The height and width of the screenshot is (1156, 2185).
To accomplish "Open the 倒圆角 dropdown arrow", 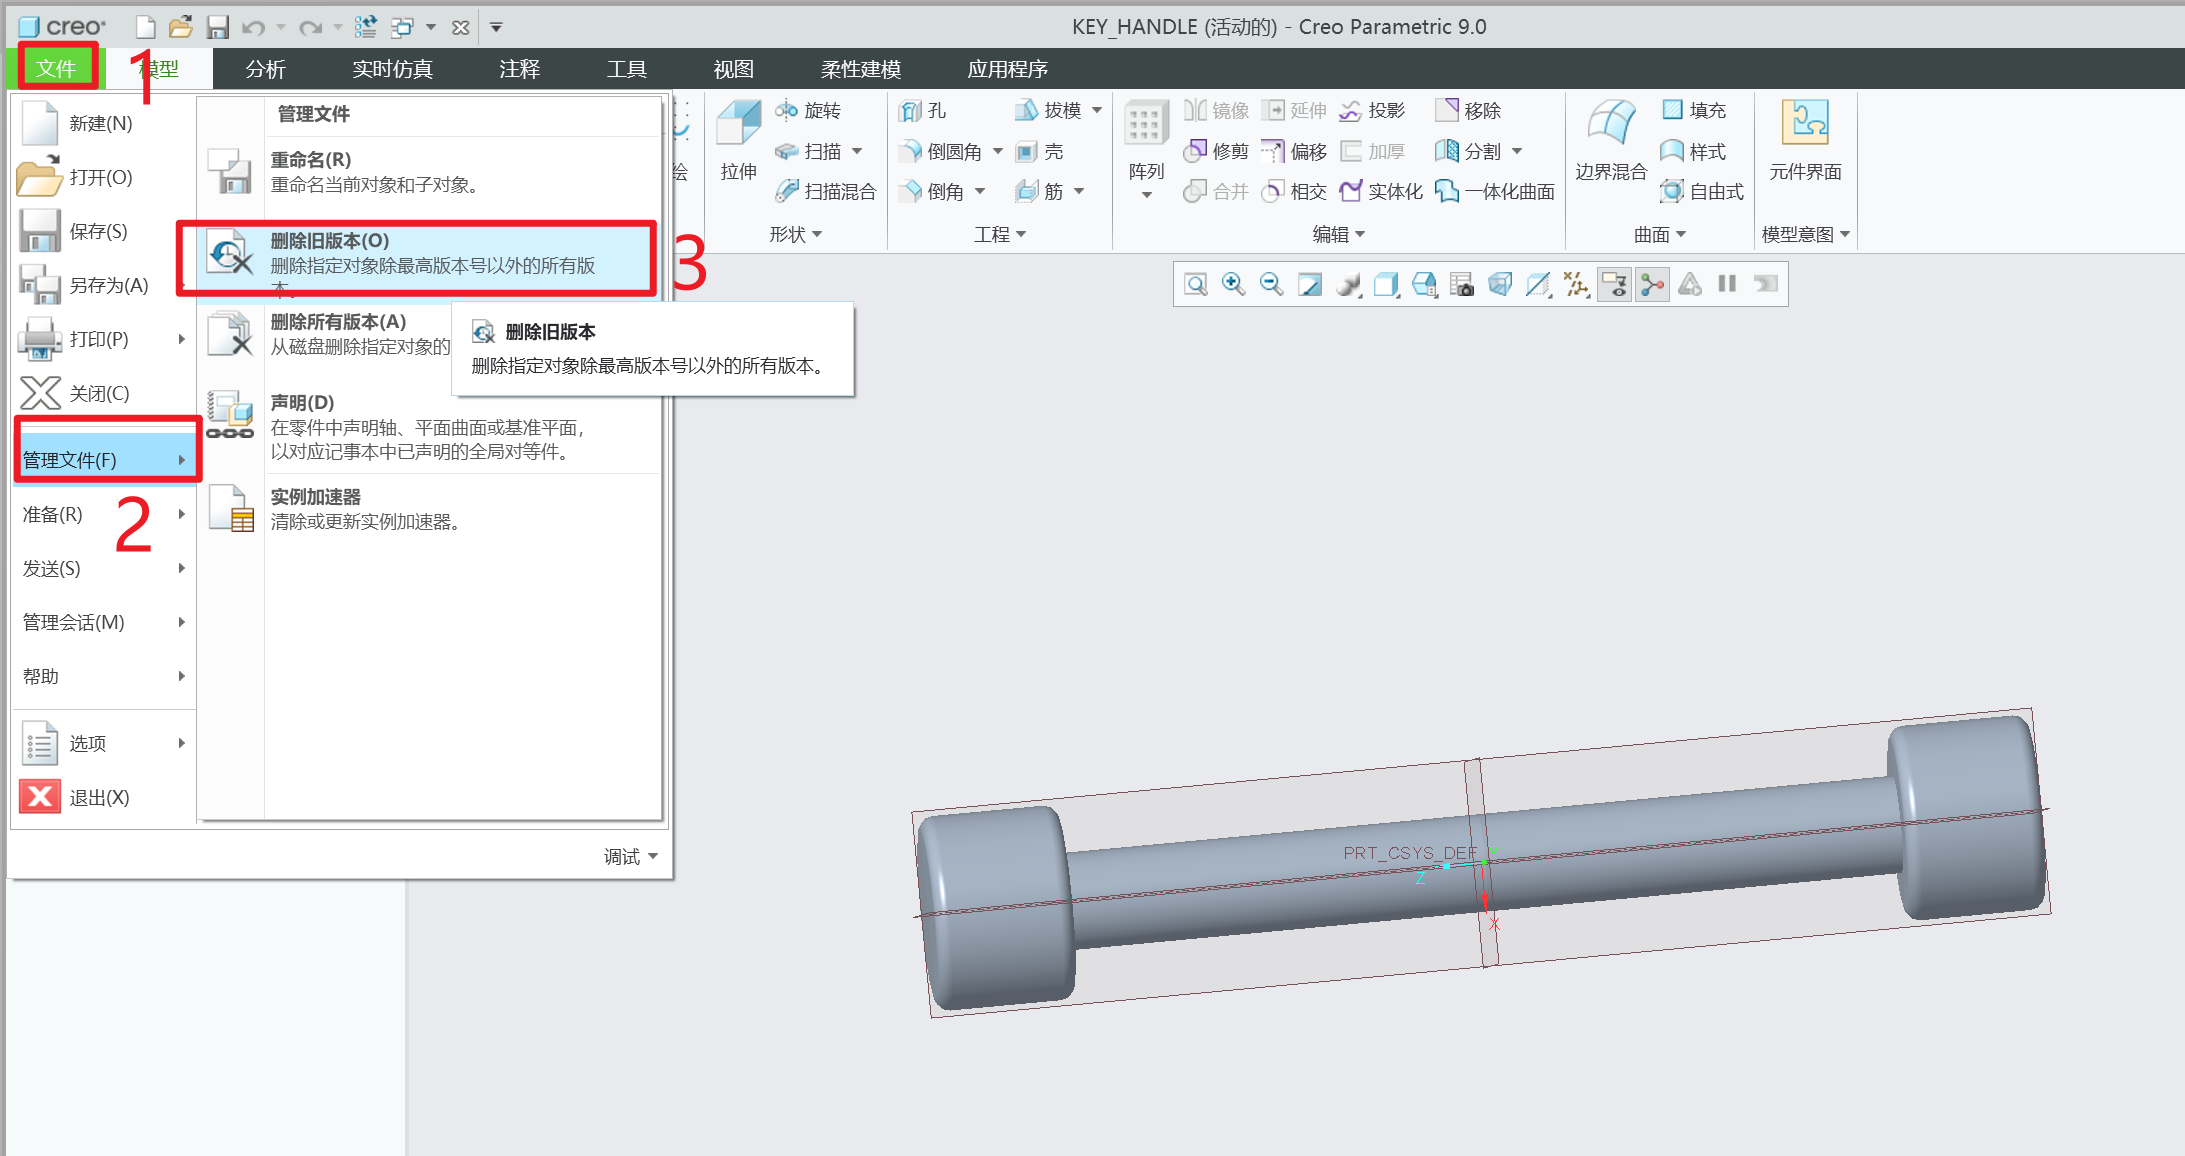I will click(998, 152).
